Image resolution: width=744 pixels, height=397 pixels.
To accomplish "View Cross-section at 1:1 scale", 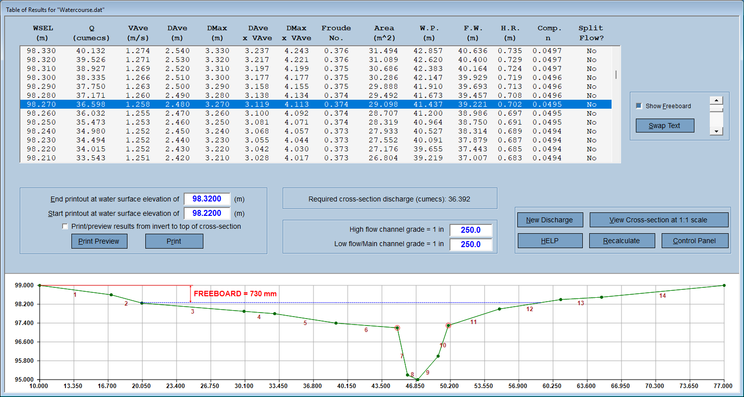I will click(x=659, y=220).
